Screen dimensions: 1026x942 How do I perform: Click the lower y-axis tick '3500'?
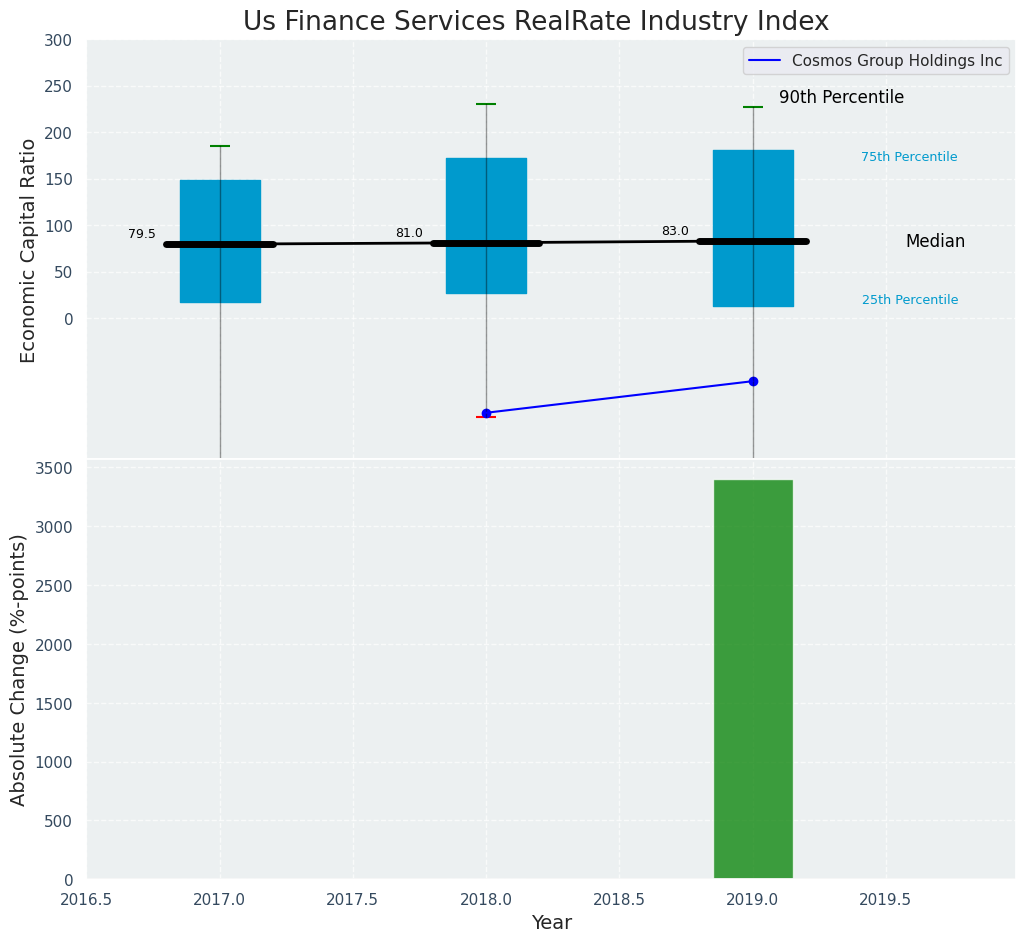point(52,468)
